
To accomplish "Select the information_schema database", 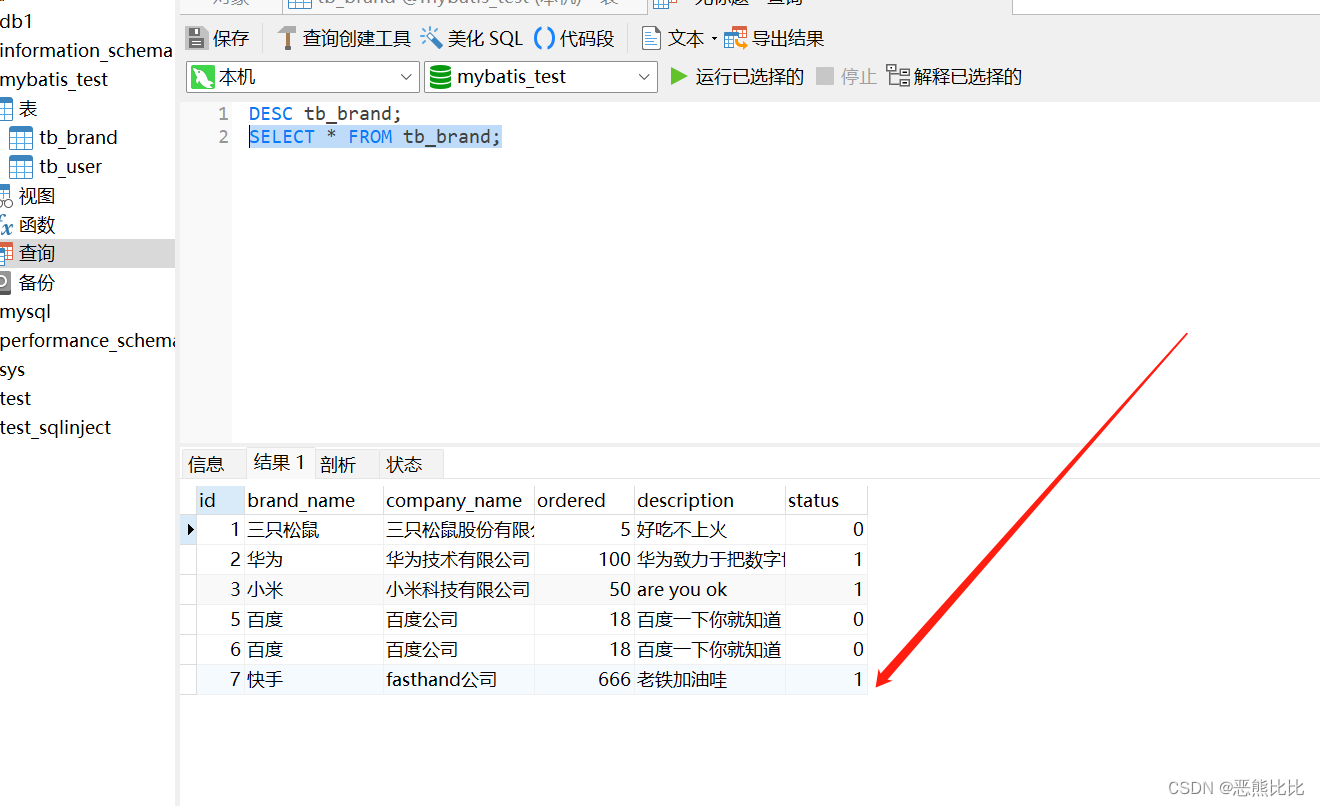I will point(86,50).
